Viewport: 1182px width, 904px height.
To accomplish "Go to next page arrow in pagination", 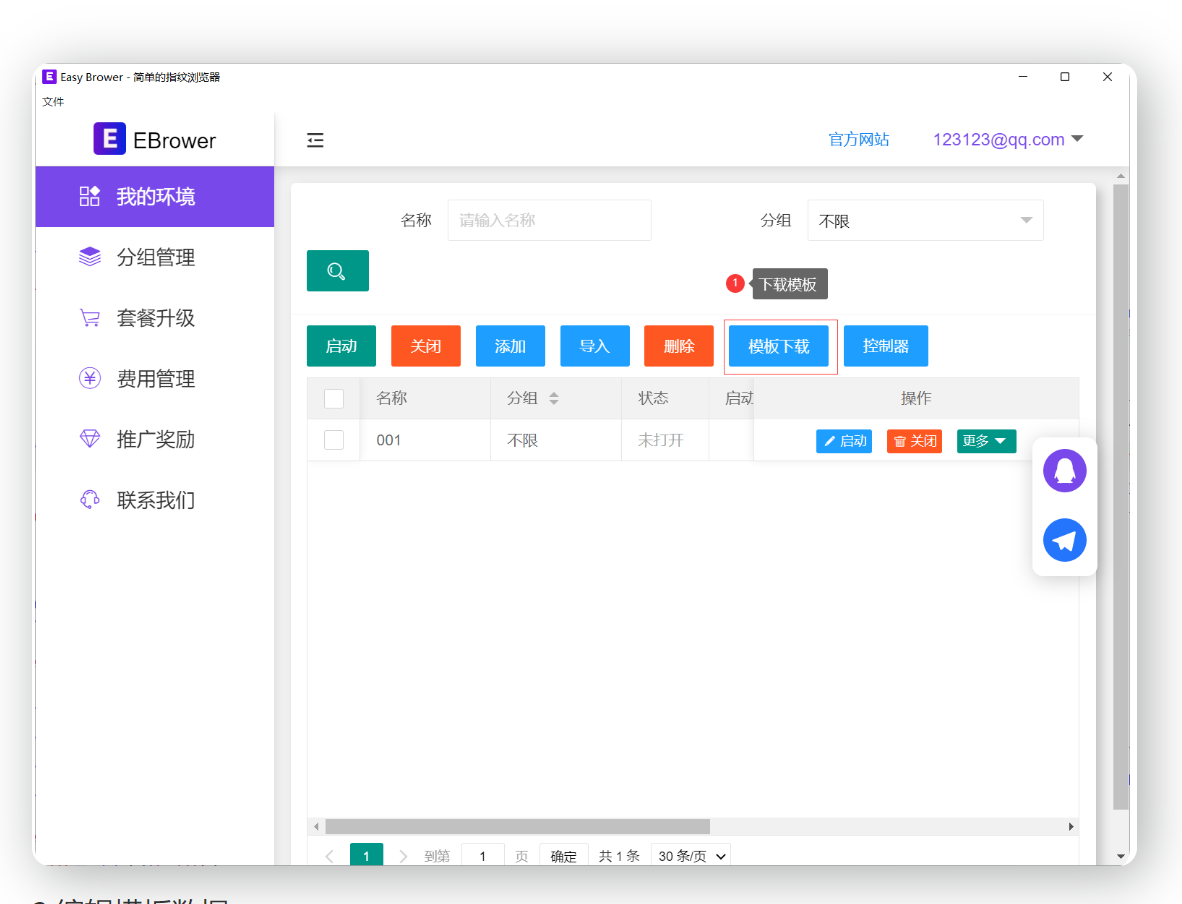I will click(x=404, y=856).
